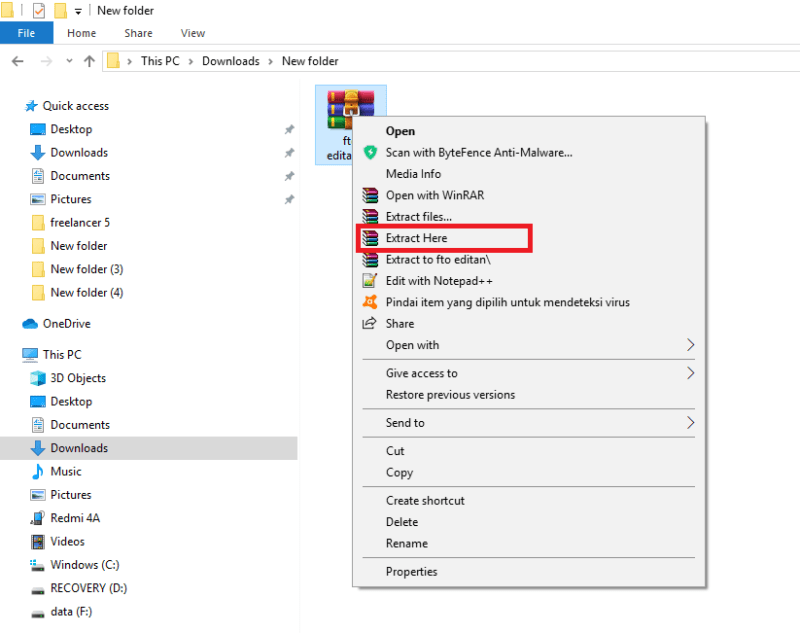
Task: Click New folder in the address breadcrumb
Action: (310, 61)
